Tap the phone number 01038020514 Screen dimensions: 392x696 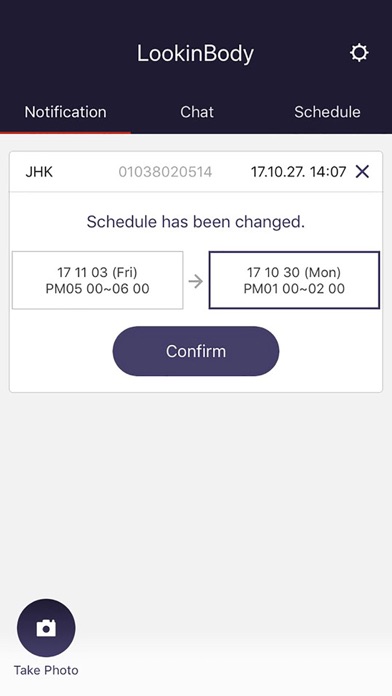click(165, 172)
